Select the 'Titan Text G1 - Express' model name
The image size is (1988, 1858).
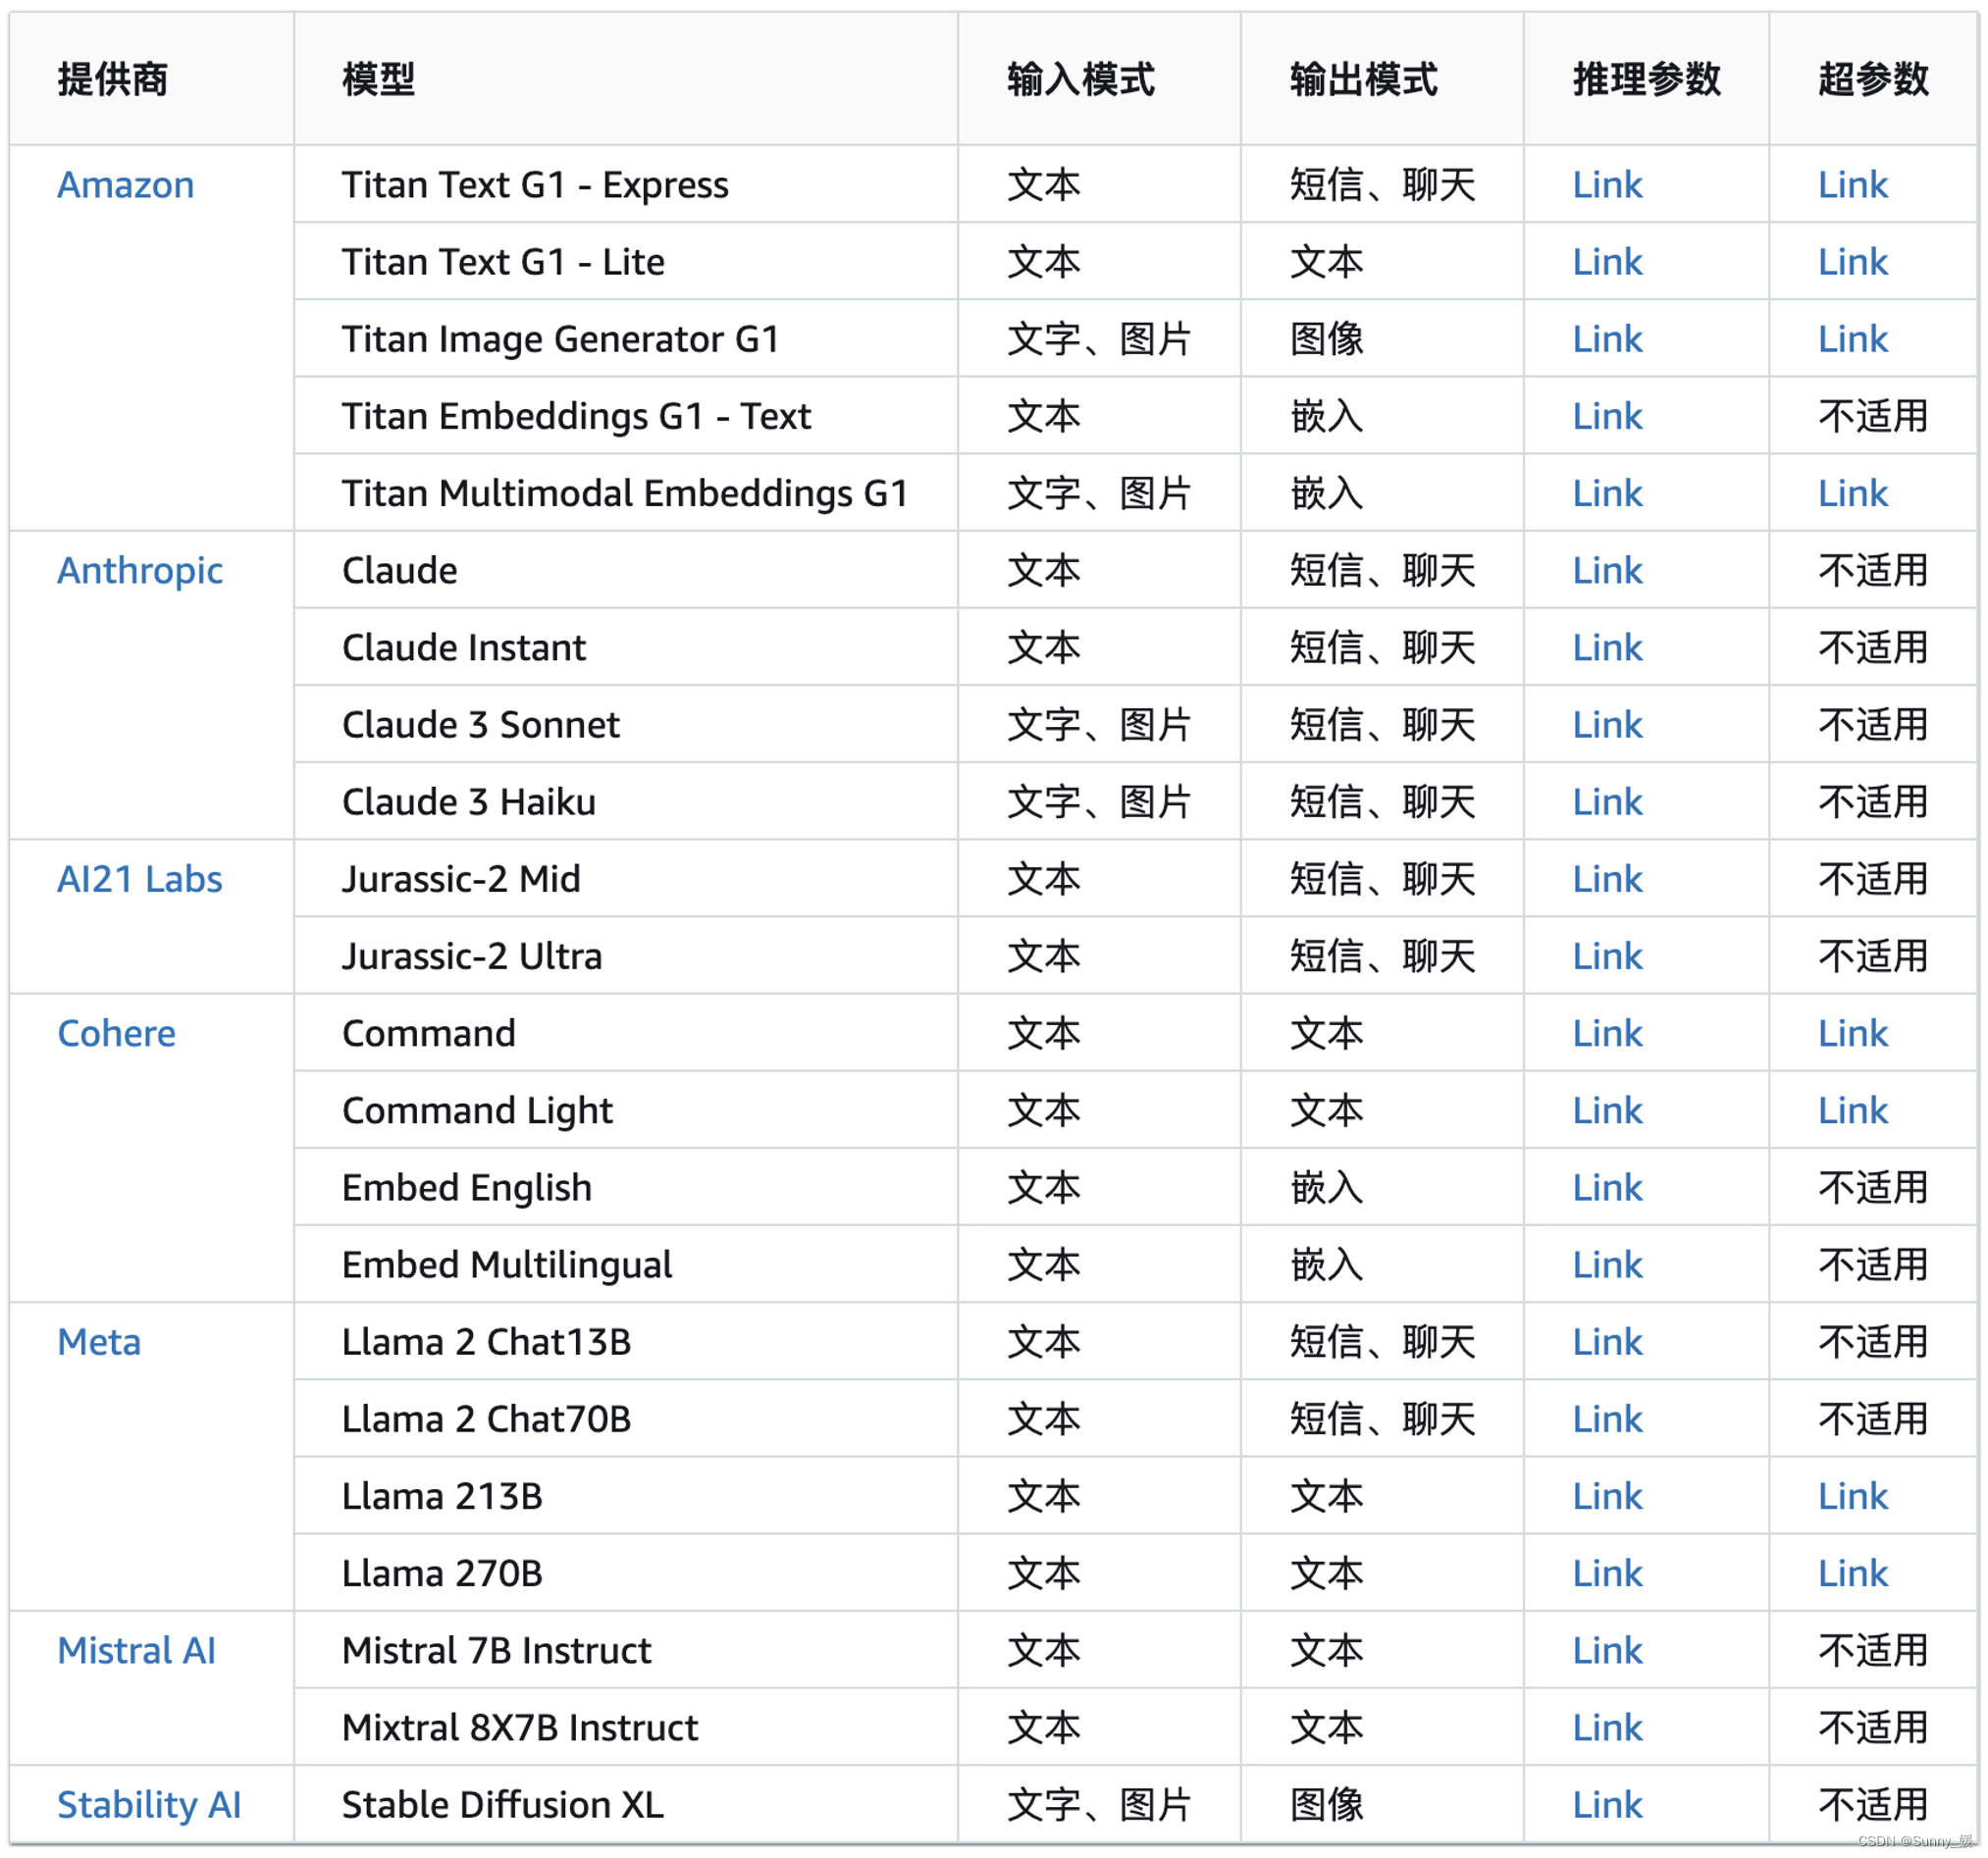point(535,185)
